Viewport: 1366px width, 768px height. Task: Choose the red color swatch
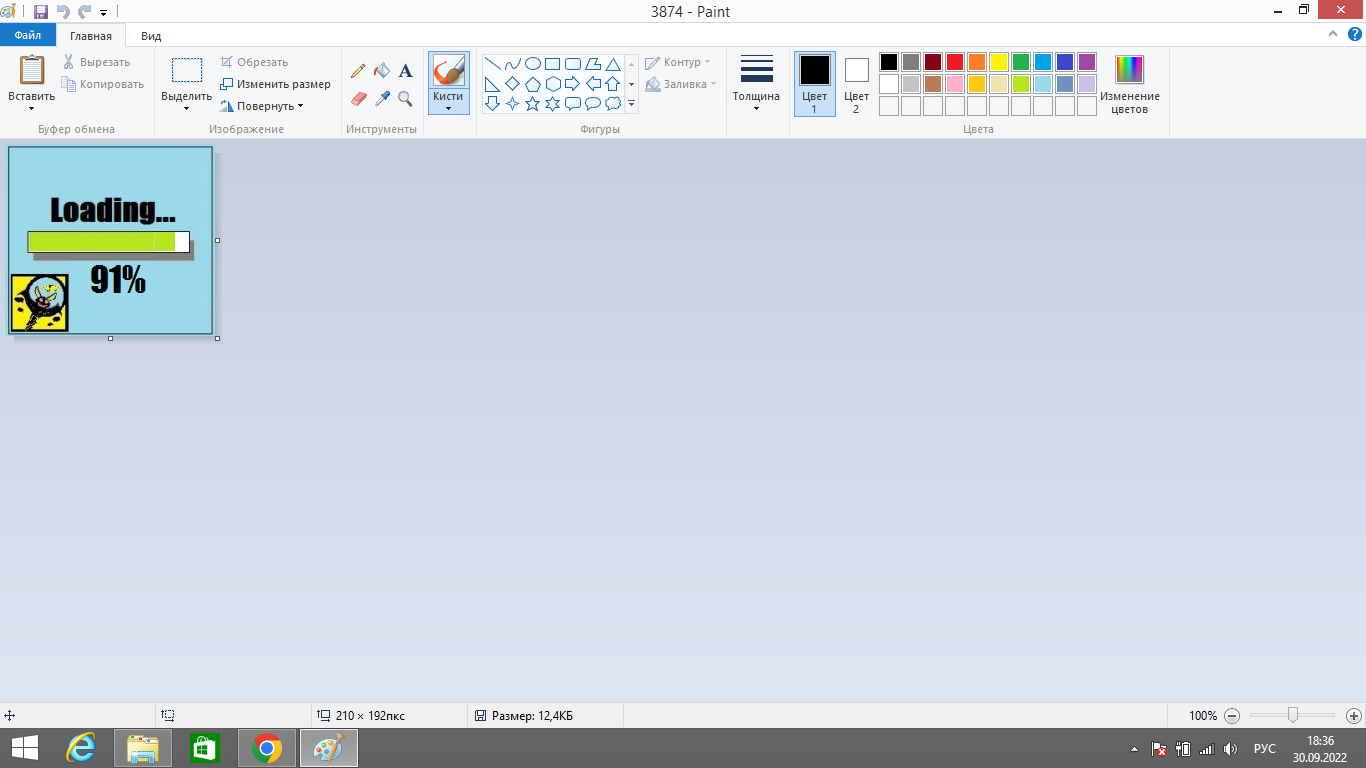(955, 62)
